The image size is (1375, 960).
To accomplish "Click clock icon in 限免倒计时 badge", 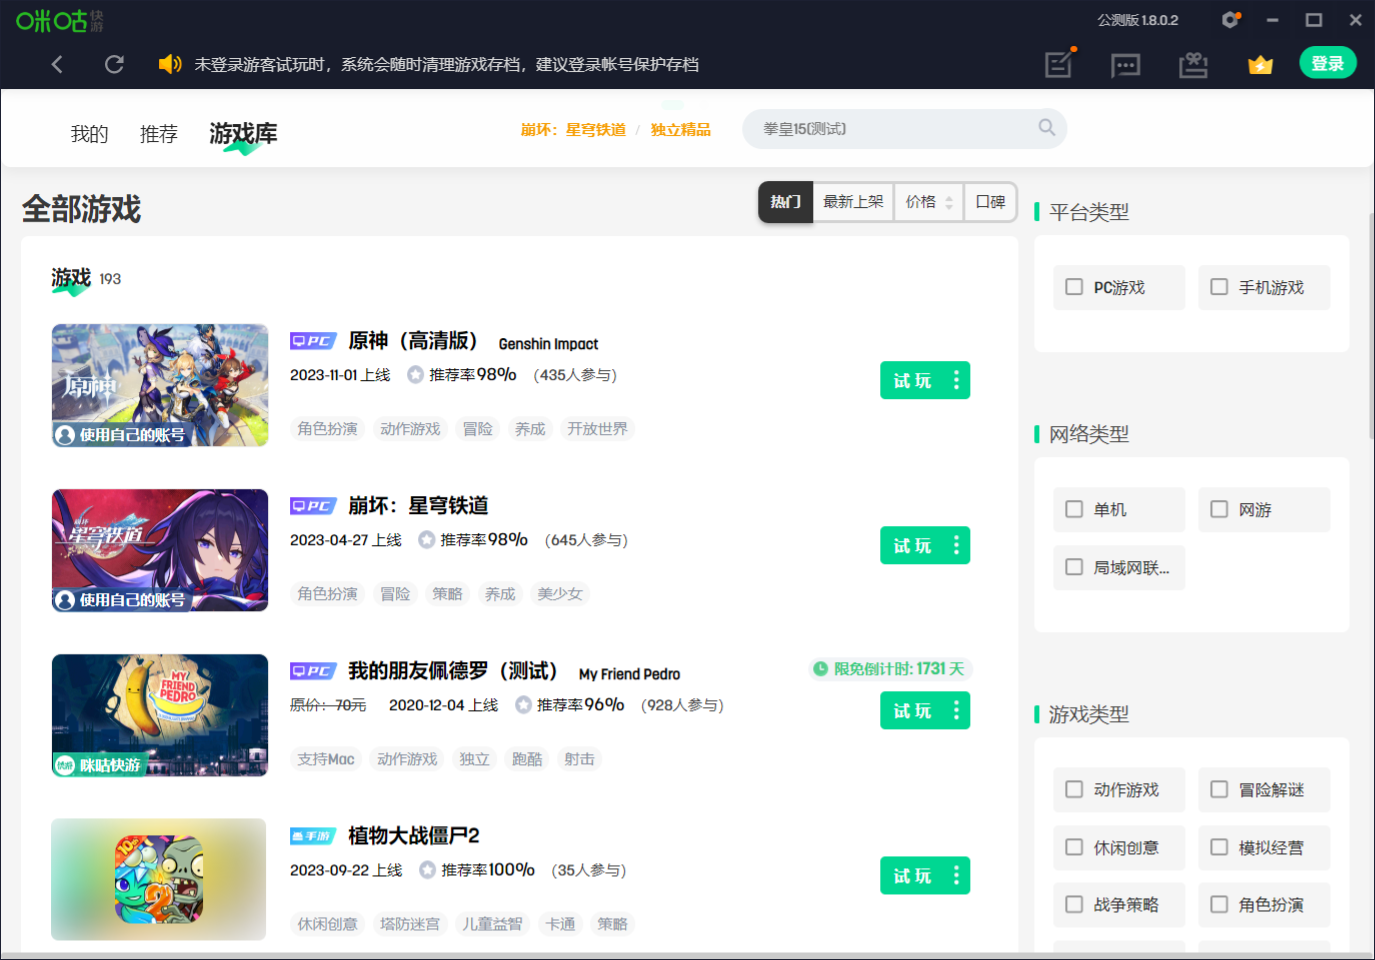I will [x=821, y=669].
